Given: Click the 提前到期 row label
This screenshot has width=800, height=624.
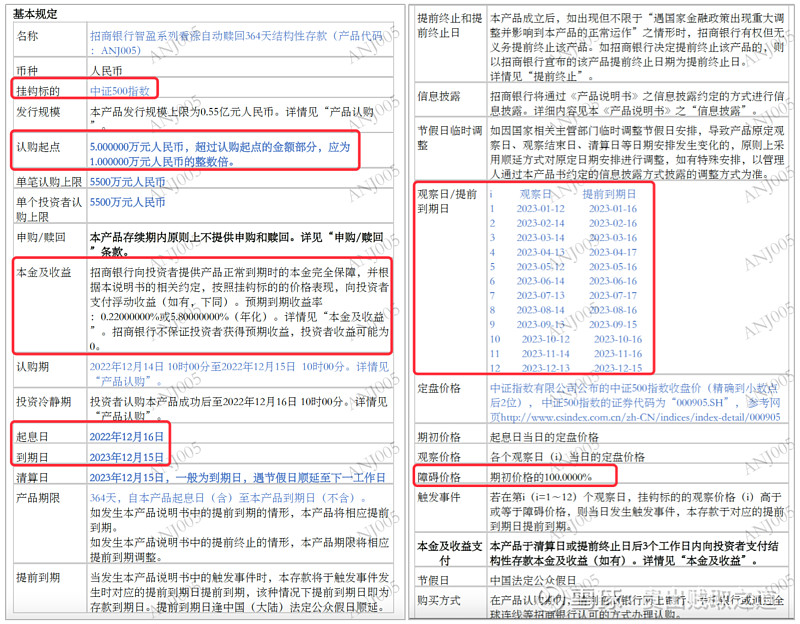Looking at the screenshot, I should (x=38, y=578).
